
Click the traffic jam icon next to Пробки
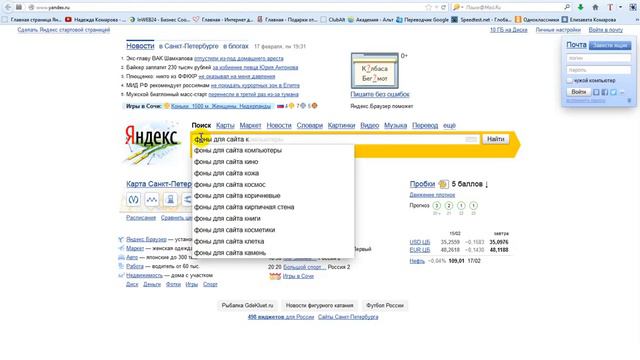tap(443, 184)
